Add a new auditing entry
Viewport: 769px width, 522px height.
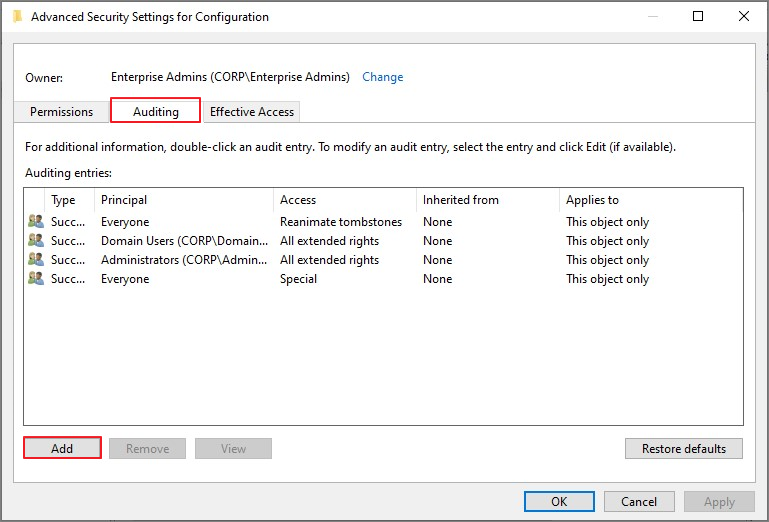pyautogui.click(x=62, y=448)
